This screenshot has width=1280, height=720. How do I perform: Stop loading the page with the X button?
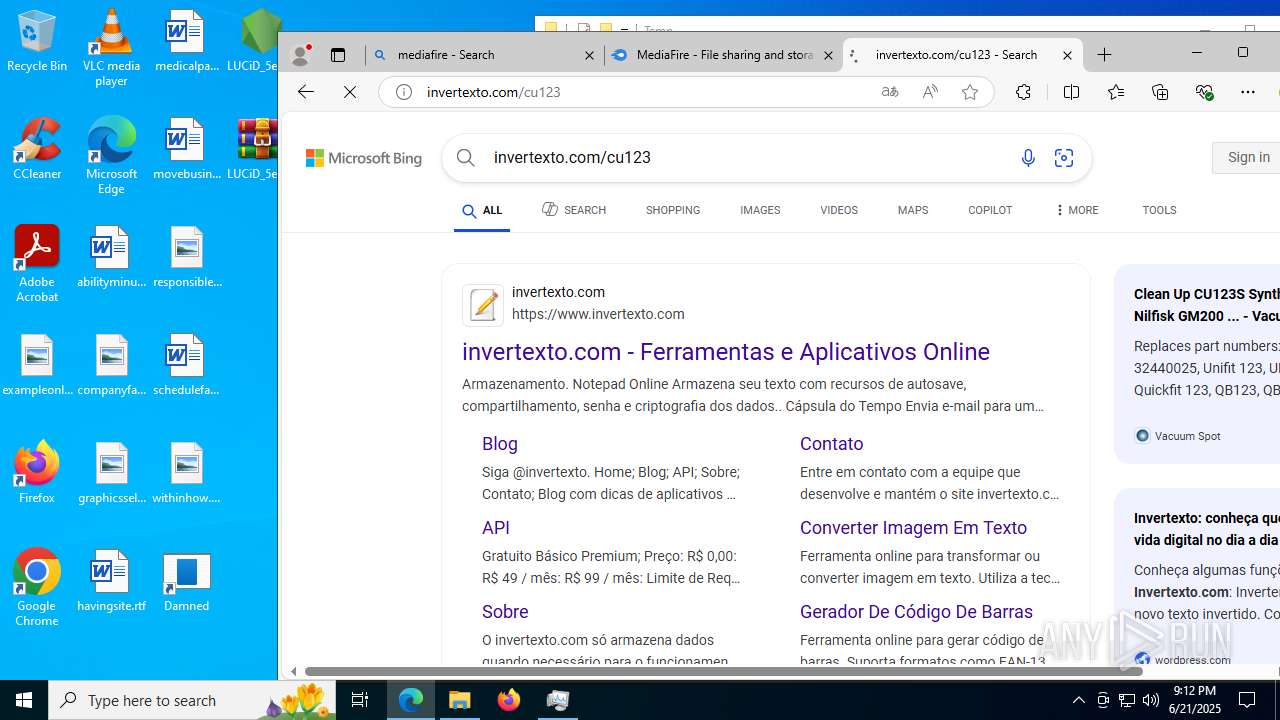(350, 92)
